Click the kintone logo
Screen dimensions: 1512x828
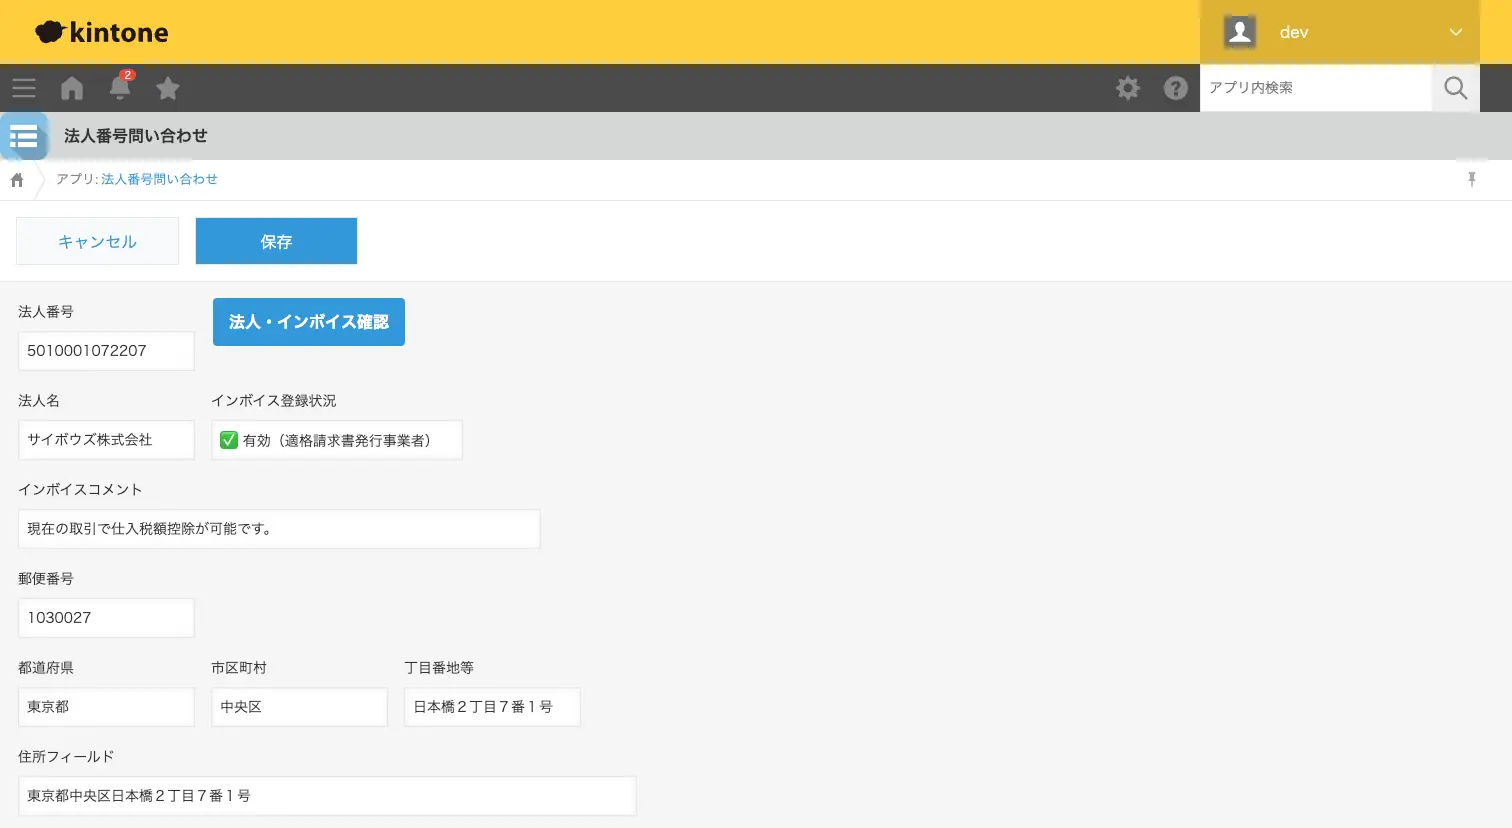(x=102, y=32)
